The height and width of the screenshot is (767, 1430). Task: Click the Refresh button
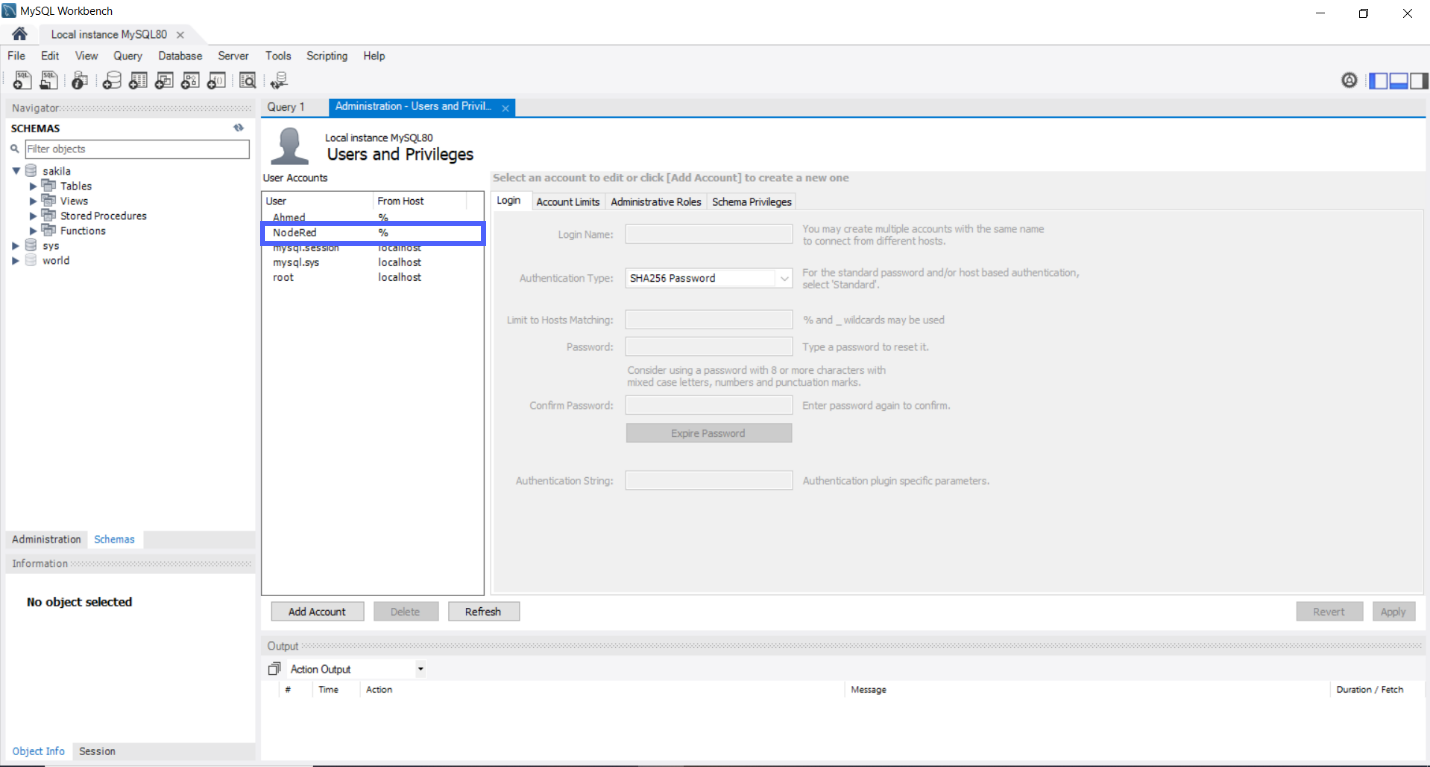[x=483, y=611]
